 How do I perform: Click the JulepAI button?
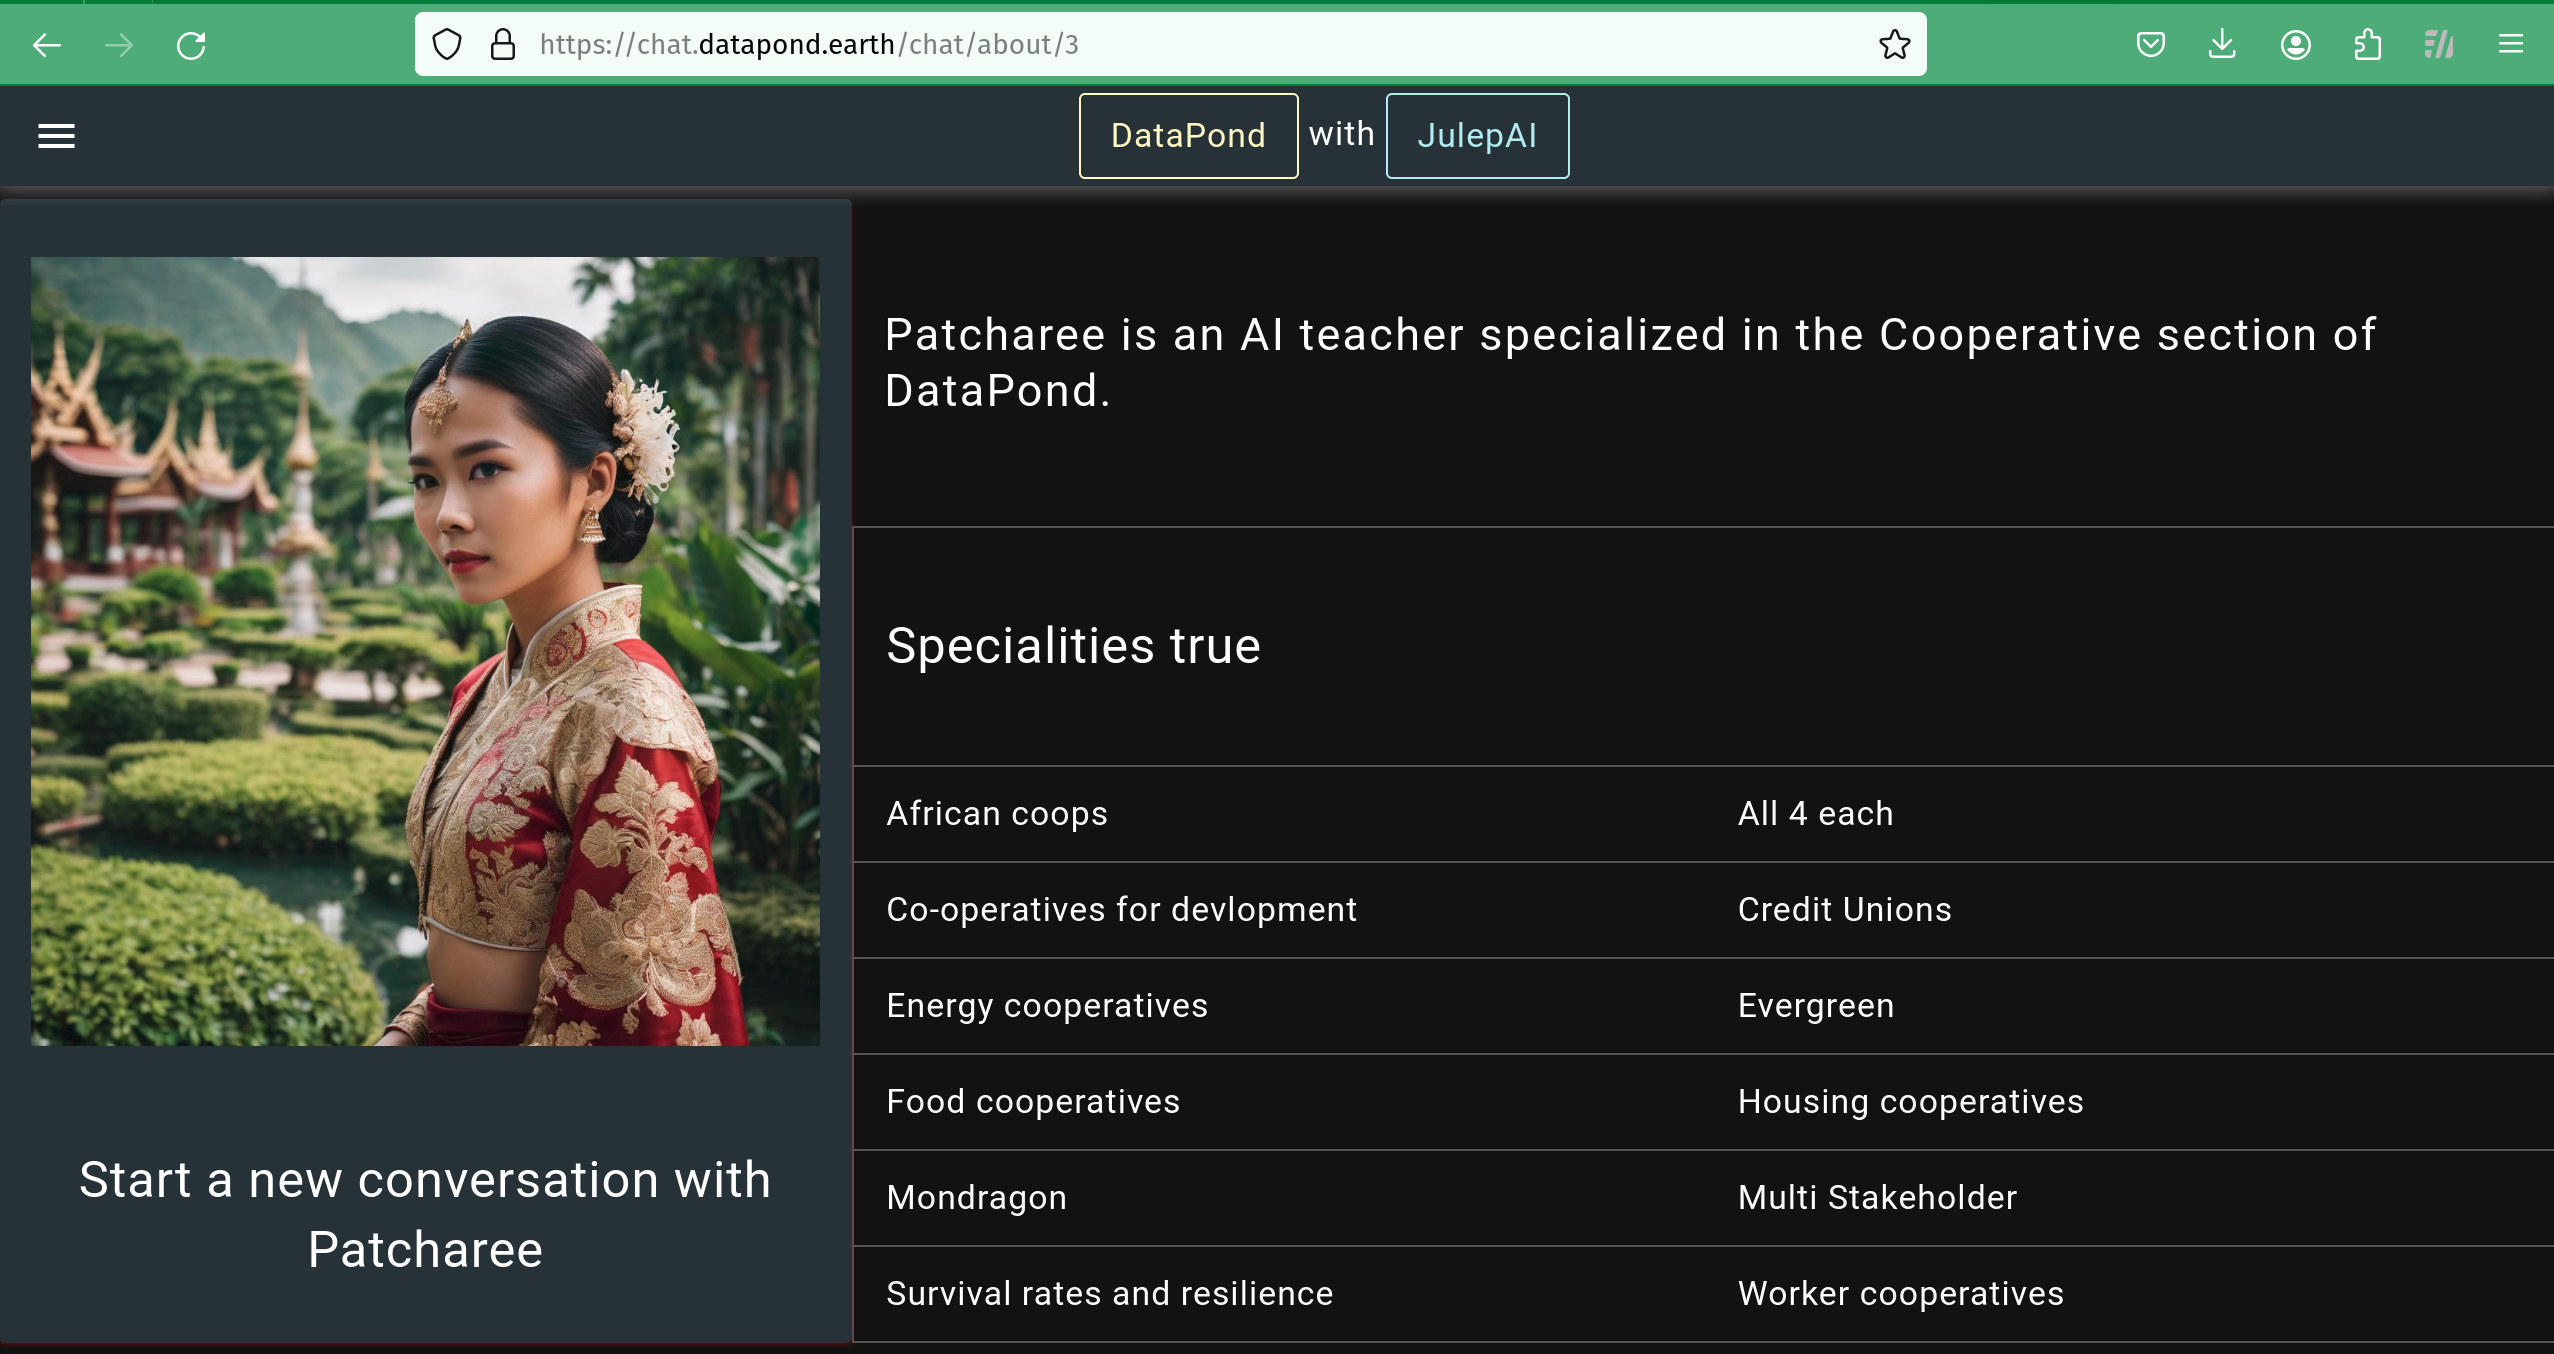coord(1477,136)
